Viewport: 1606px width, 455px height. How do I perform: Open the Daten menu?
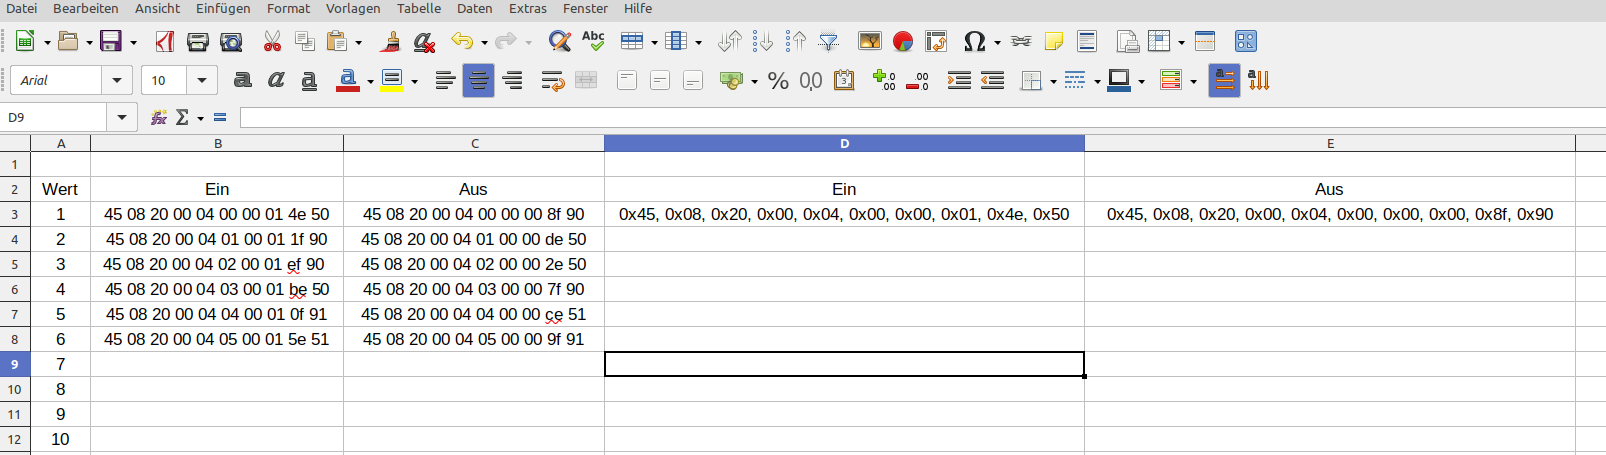(474, 9)
